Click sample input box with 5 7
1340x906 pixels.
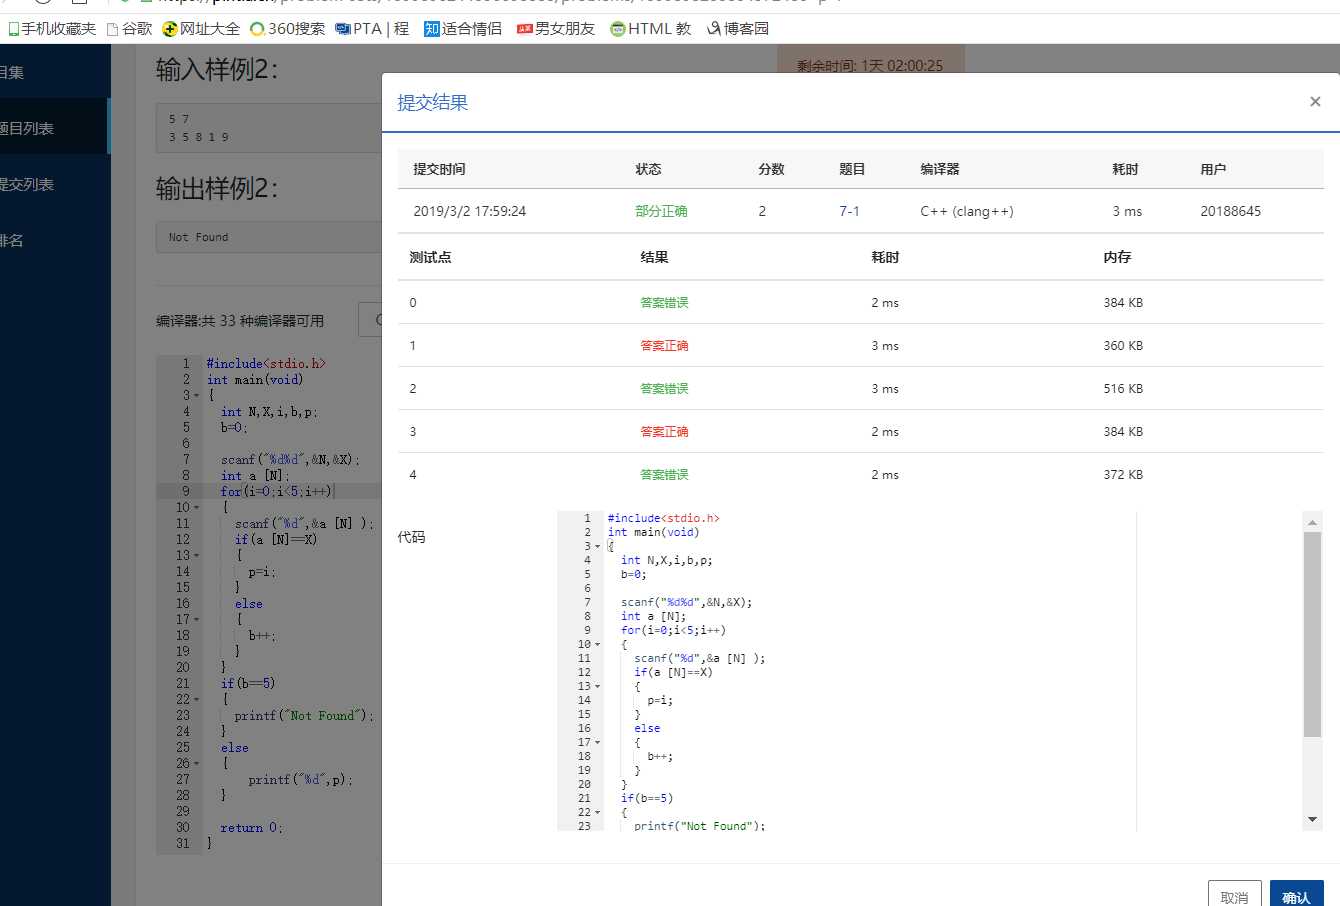[268, 128]
